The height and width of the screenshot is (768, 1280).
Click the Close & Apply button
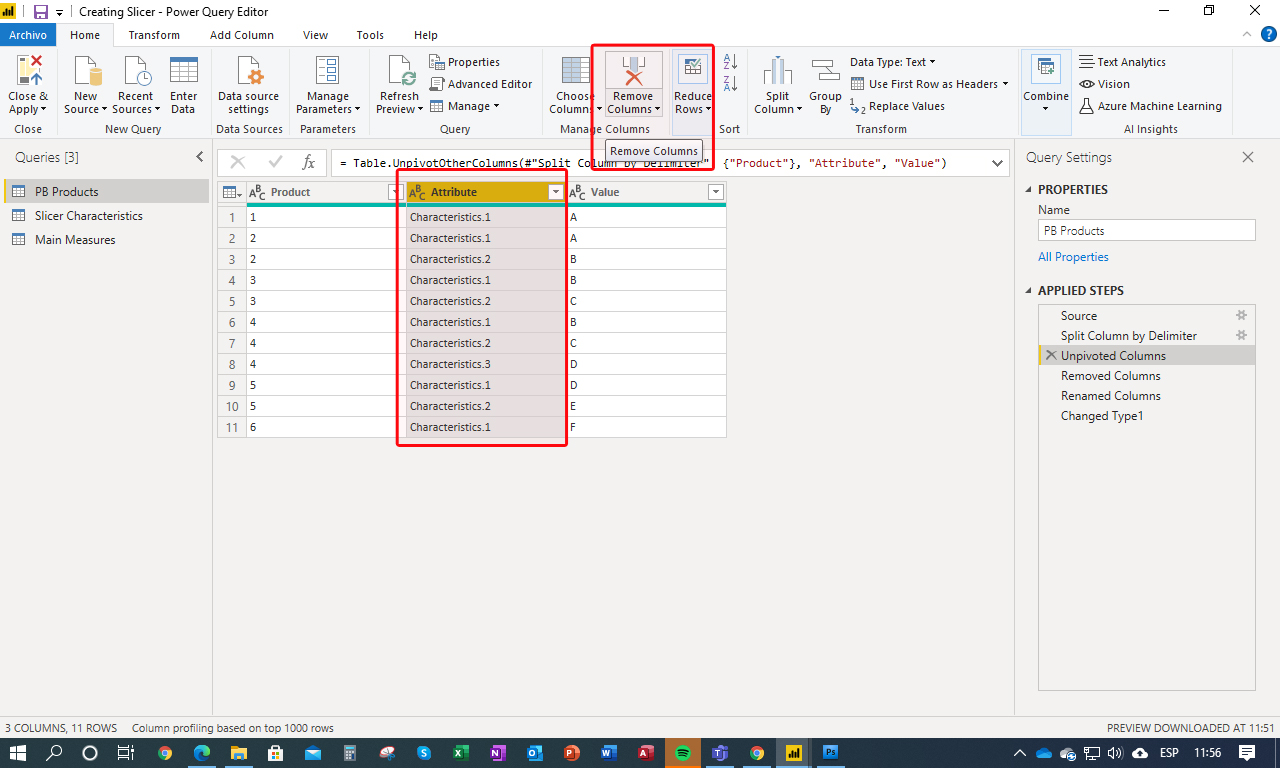click(x=28, y=85)
